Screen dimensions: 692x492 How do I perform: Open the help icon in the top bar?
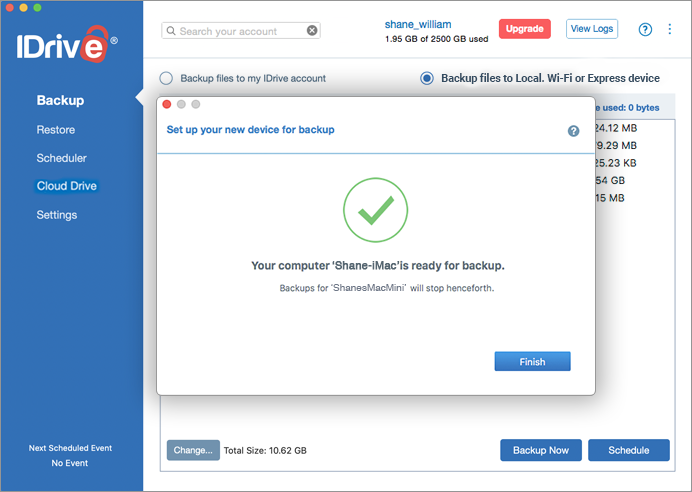(x=645, y=30)
